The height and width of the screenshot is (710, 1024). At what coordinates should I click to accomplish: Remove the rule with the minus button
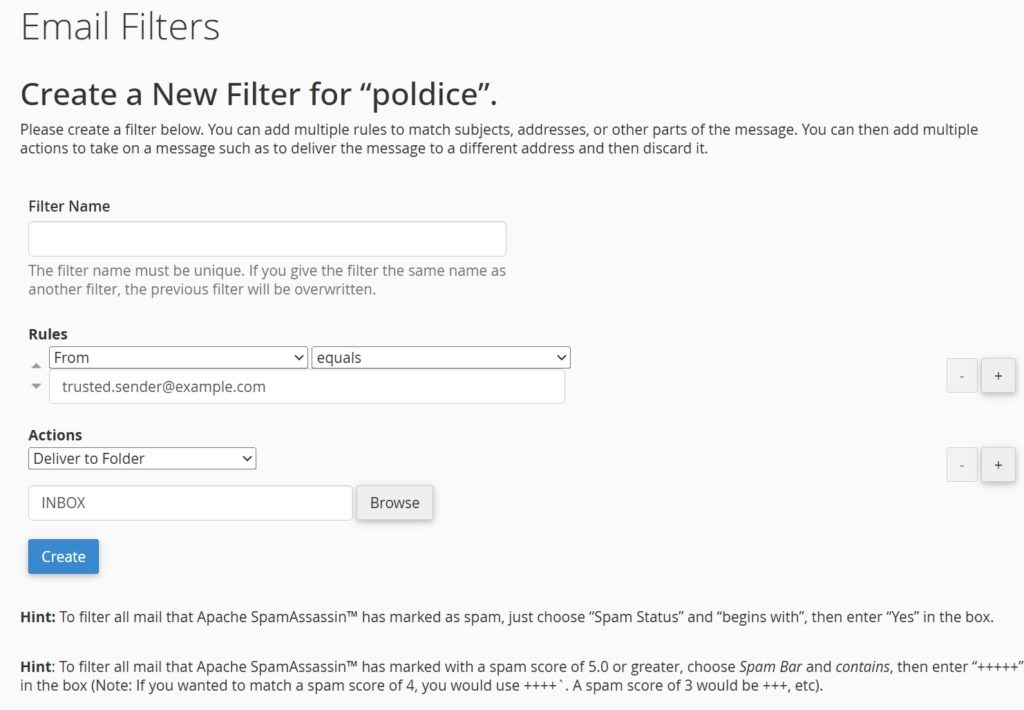(x=961, y=375)
